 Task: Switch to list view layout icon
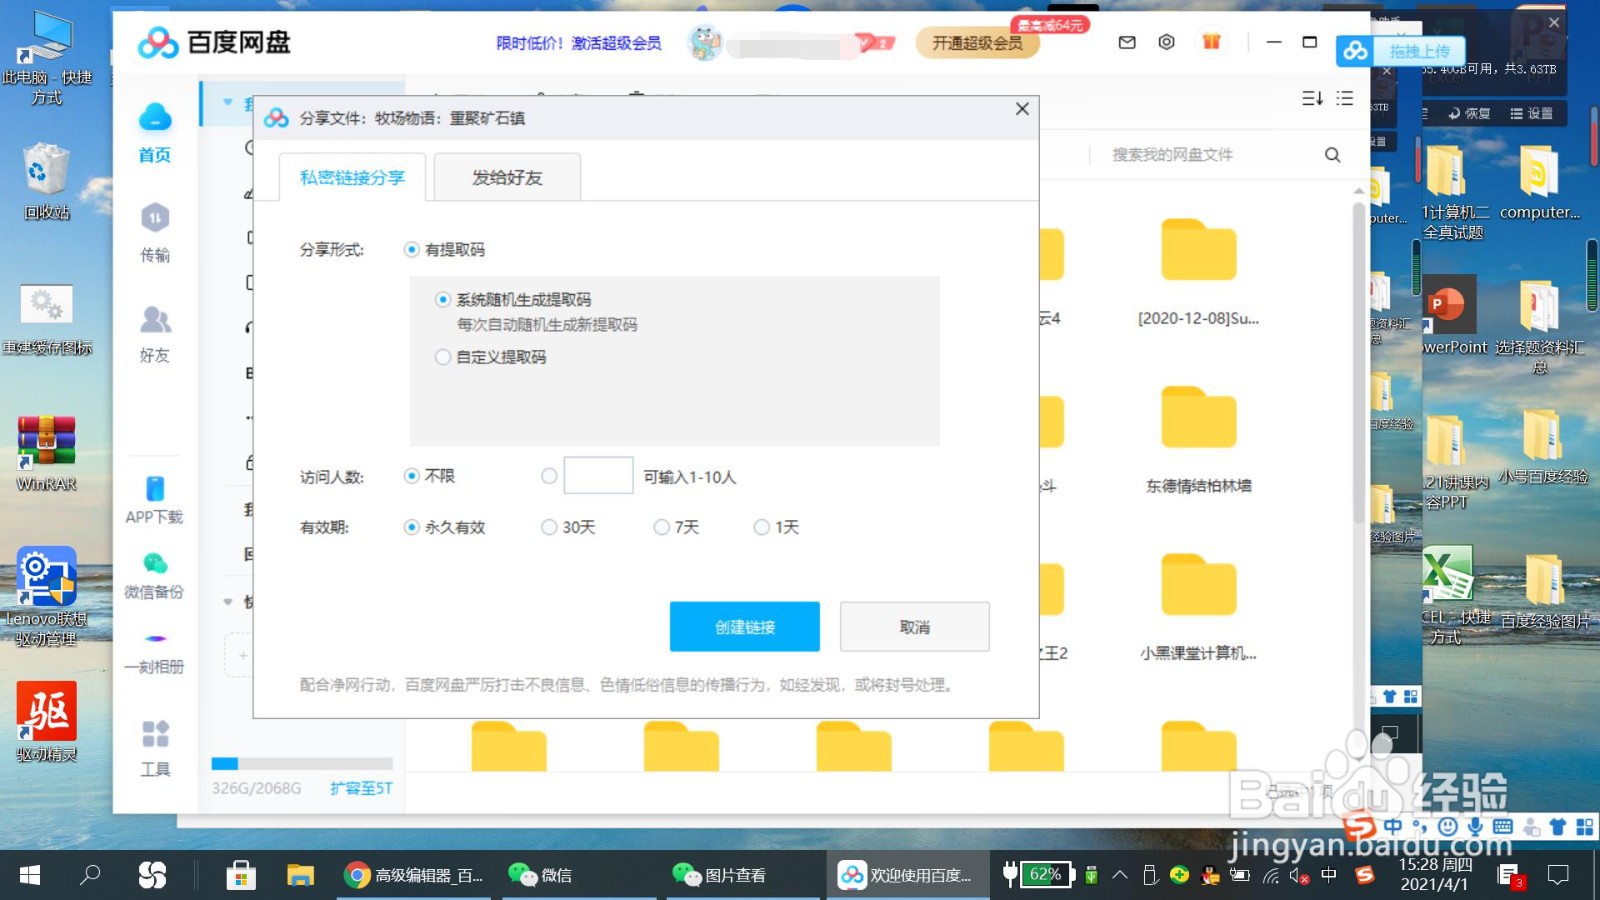(1345, 98)
